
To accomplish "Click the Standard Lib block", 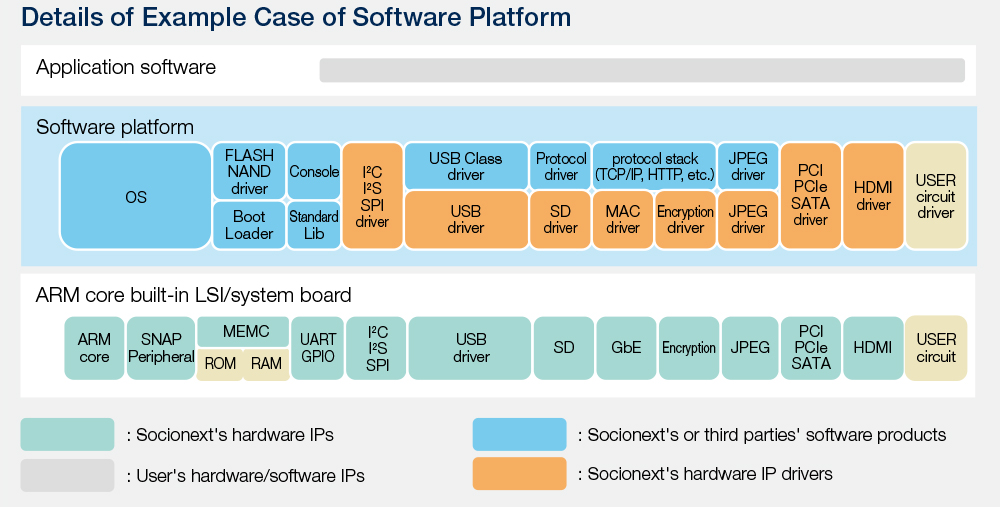I will coord(314,225).
